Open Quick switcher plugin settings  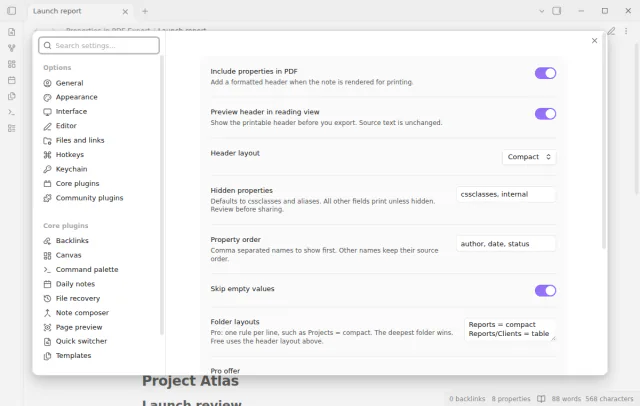75,341
